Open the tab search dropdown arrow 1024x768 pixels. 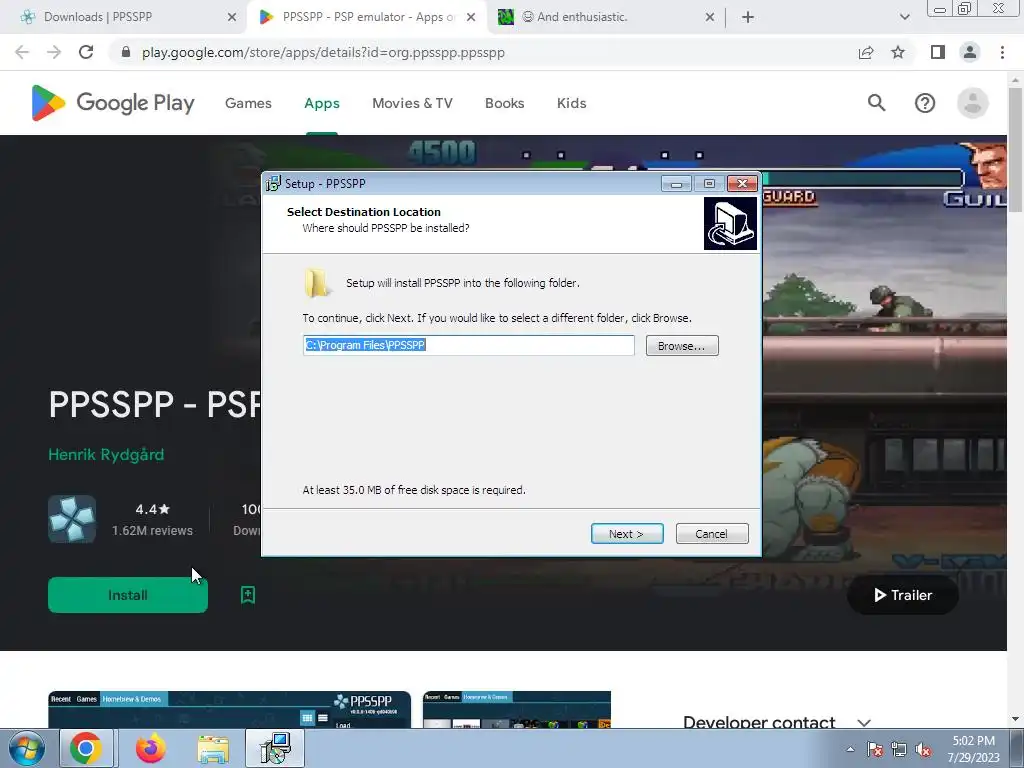click(904, 17)
